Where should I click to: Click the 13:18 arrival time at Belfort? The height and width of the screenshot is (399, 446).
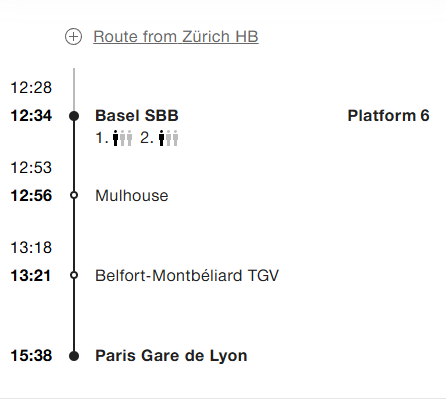pos(31,248)
